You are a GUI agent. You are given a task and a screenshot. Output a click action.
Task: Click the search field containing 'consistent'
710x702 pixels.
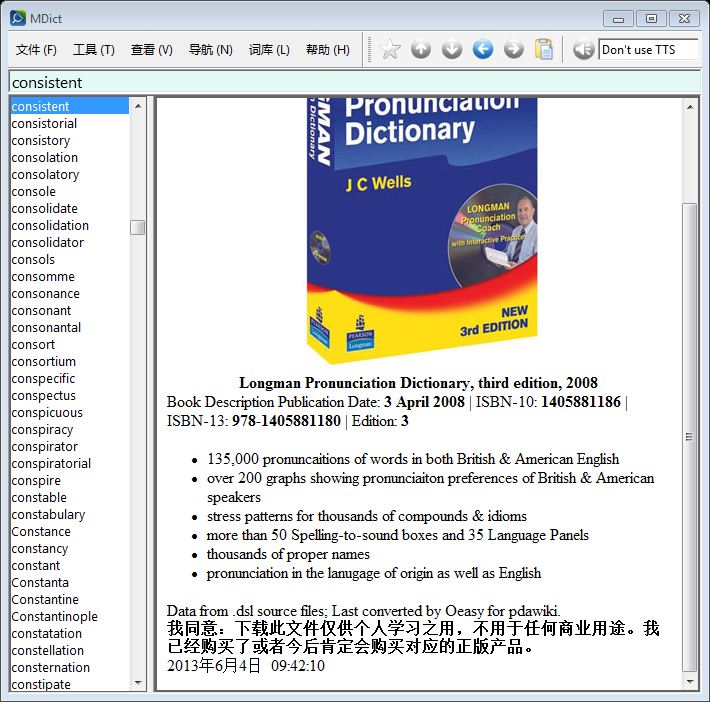354,82
